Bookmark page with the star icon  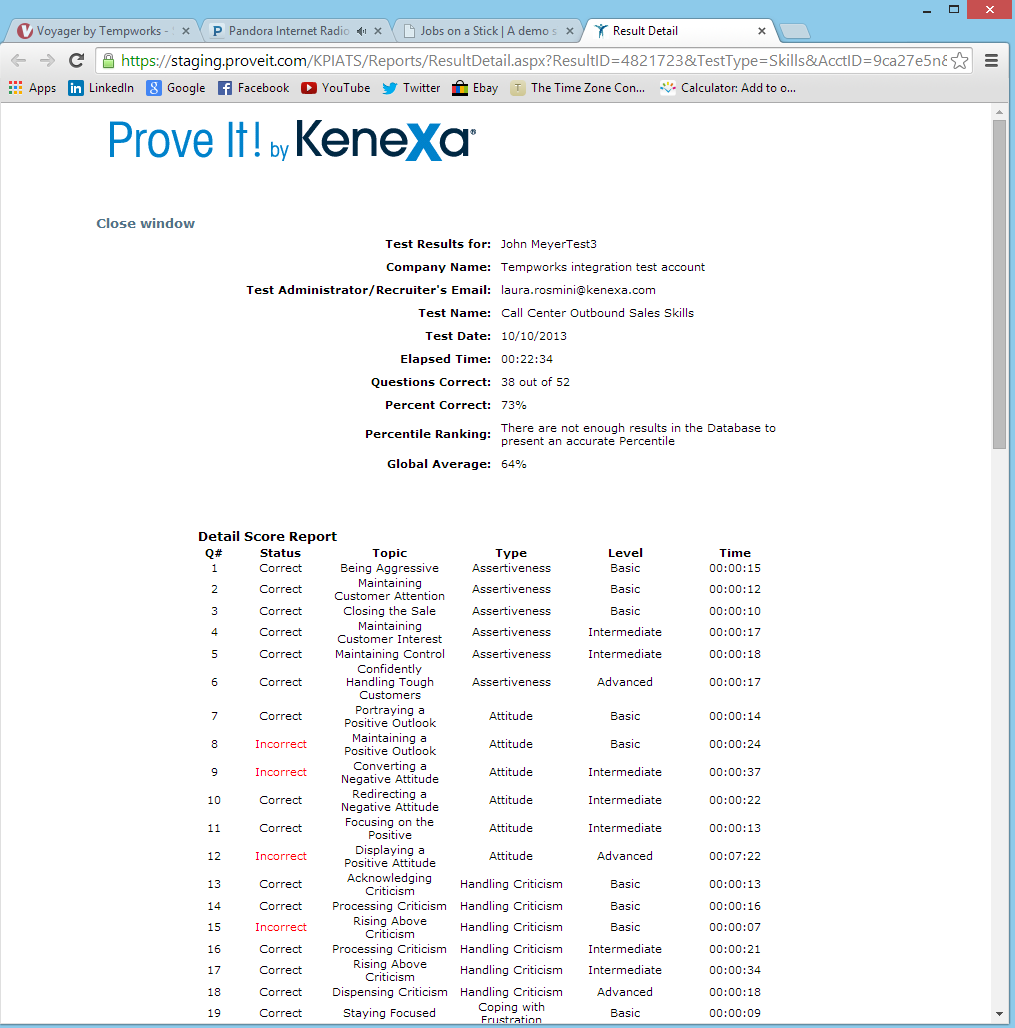point(959,61)
